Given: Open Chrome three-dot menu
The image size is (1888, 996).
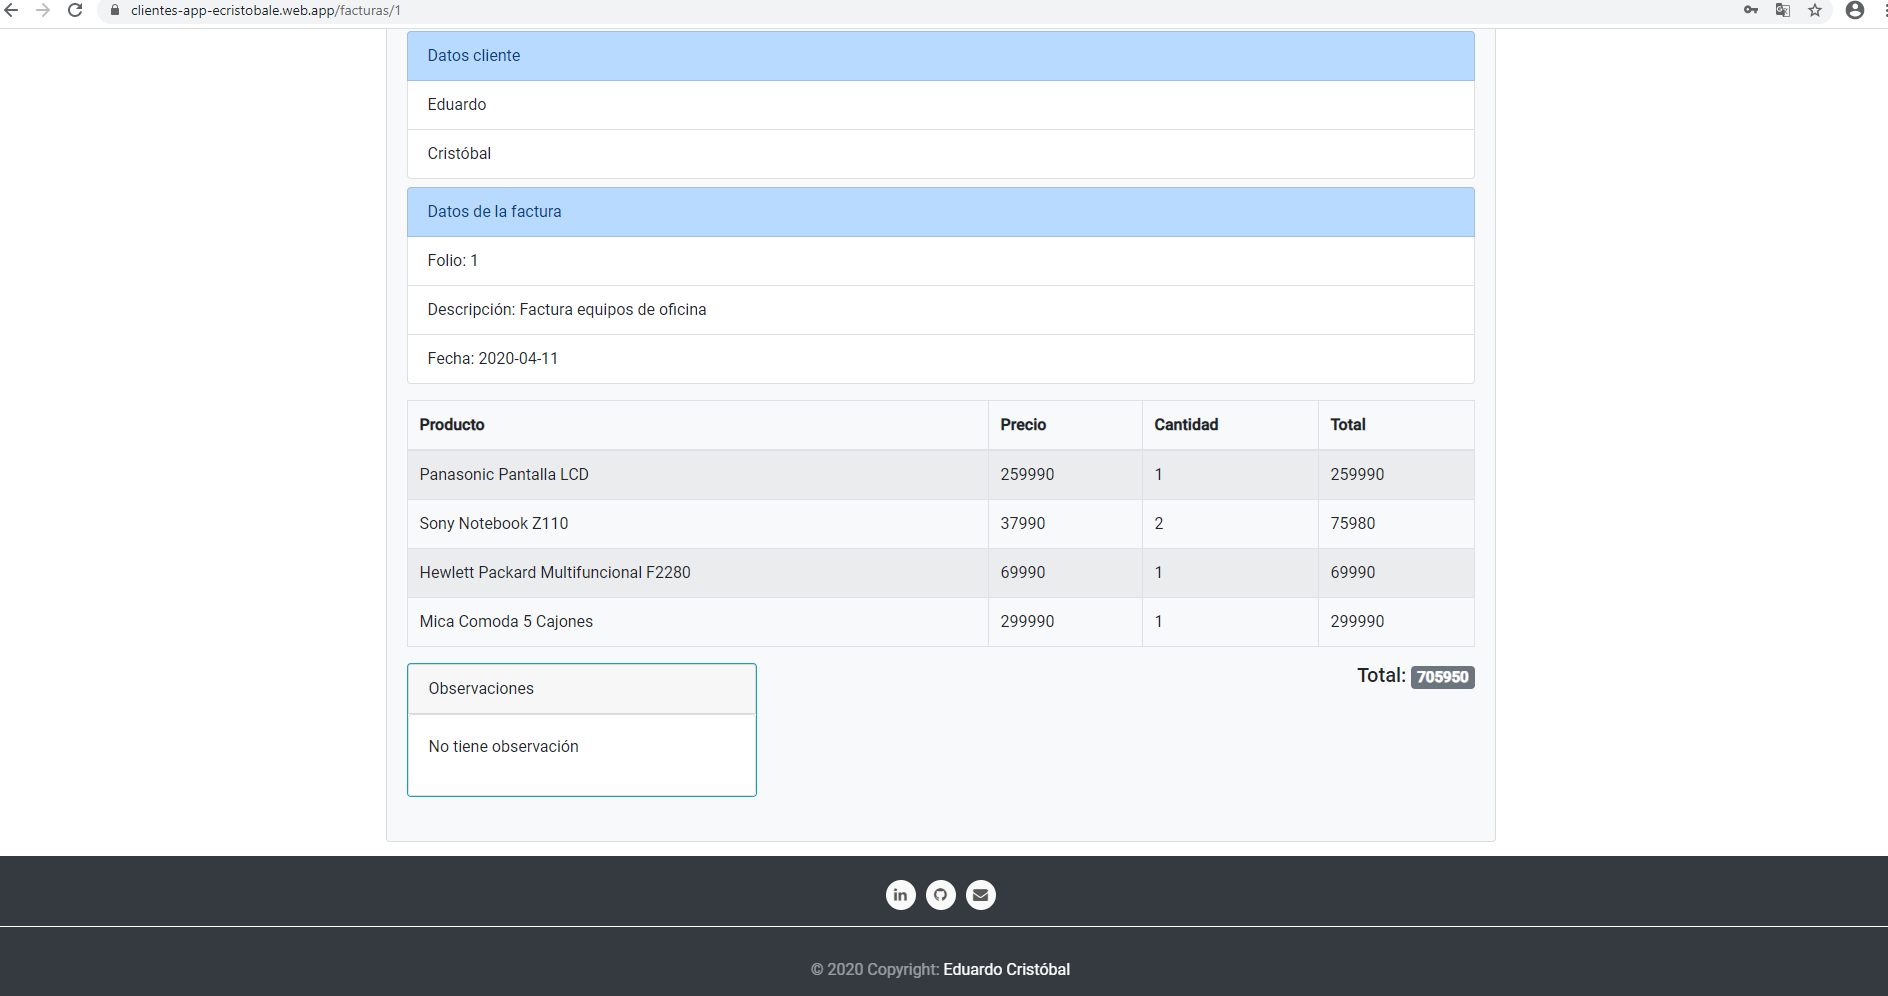Looking at the screenshot, I should click(1884, 10).
